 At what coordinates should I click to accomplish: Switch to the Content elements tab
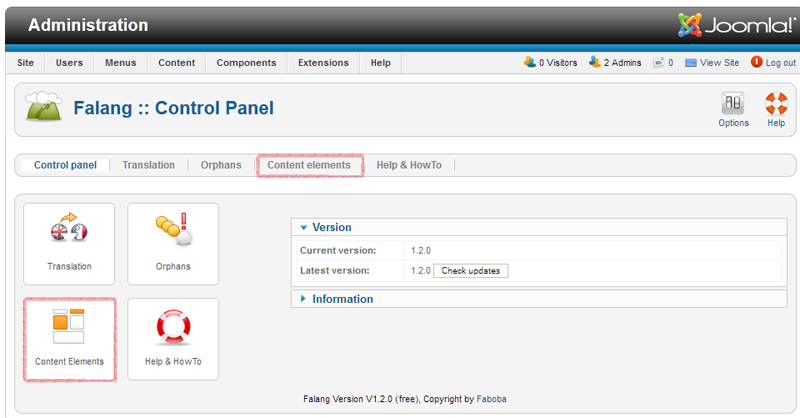coord(309,165)
